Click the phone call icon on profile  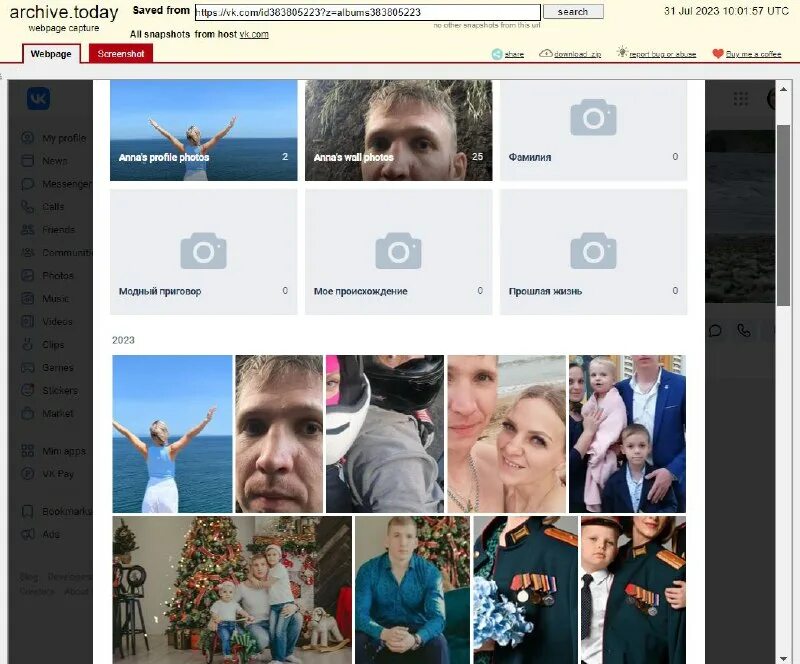tap(744, 331)
